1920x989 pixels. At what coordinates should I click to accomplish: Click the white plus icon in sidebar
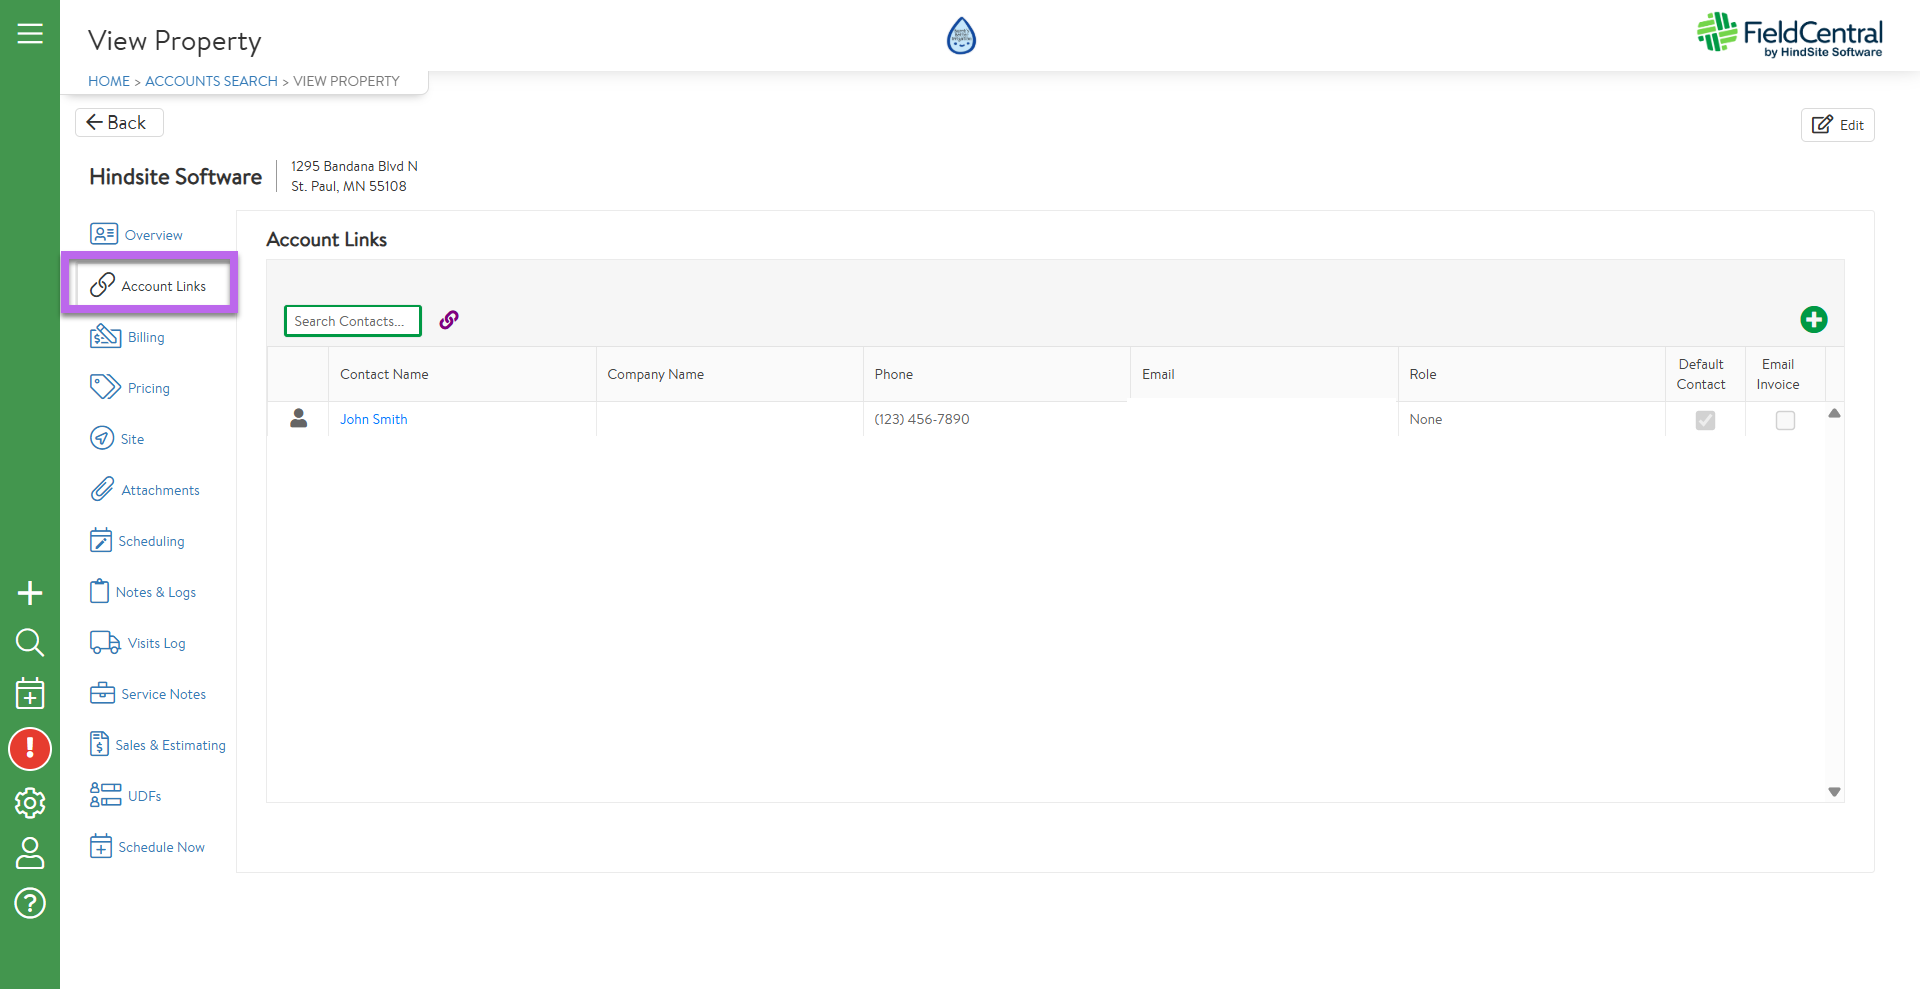(30, 593)
